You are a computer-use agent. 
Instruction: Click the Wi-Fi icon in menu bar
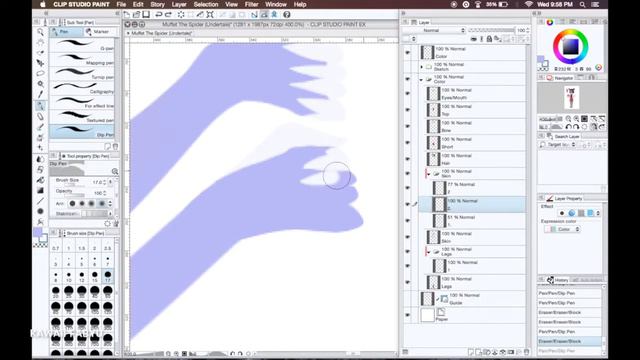[x=529, y=4]
